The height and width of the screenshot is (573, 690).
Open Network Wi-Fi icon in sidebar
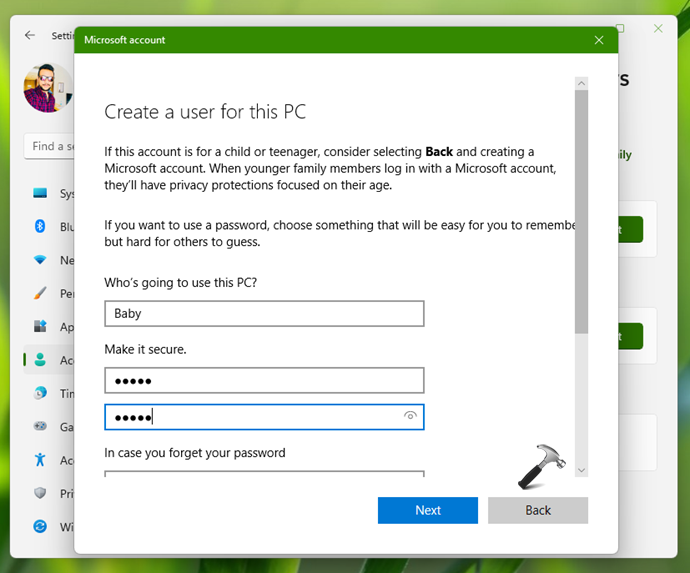coord(40,260)
